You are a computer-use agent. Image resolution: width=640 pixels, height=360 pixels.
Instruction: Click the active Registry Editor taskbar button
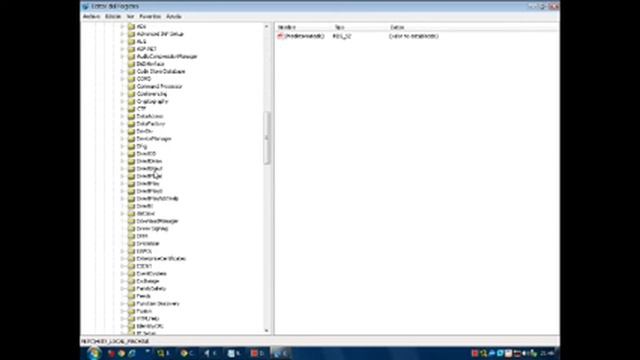click(281, 353)
